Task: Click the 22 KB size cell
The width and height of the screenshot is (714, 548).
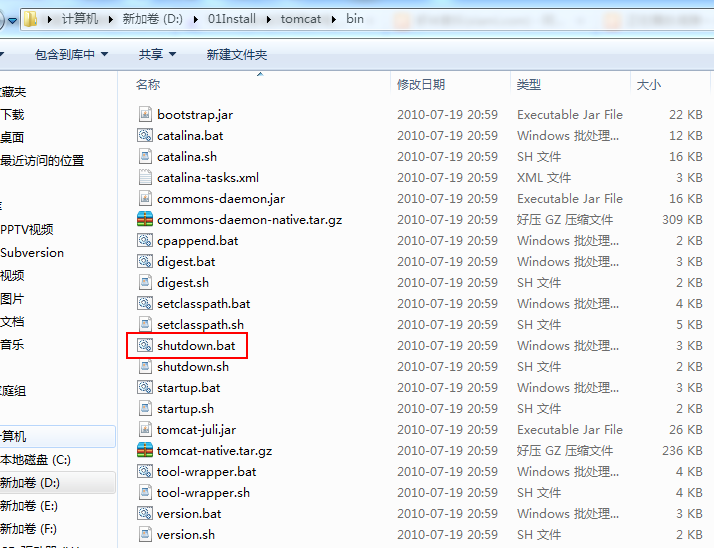Action: [686, 114]
